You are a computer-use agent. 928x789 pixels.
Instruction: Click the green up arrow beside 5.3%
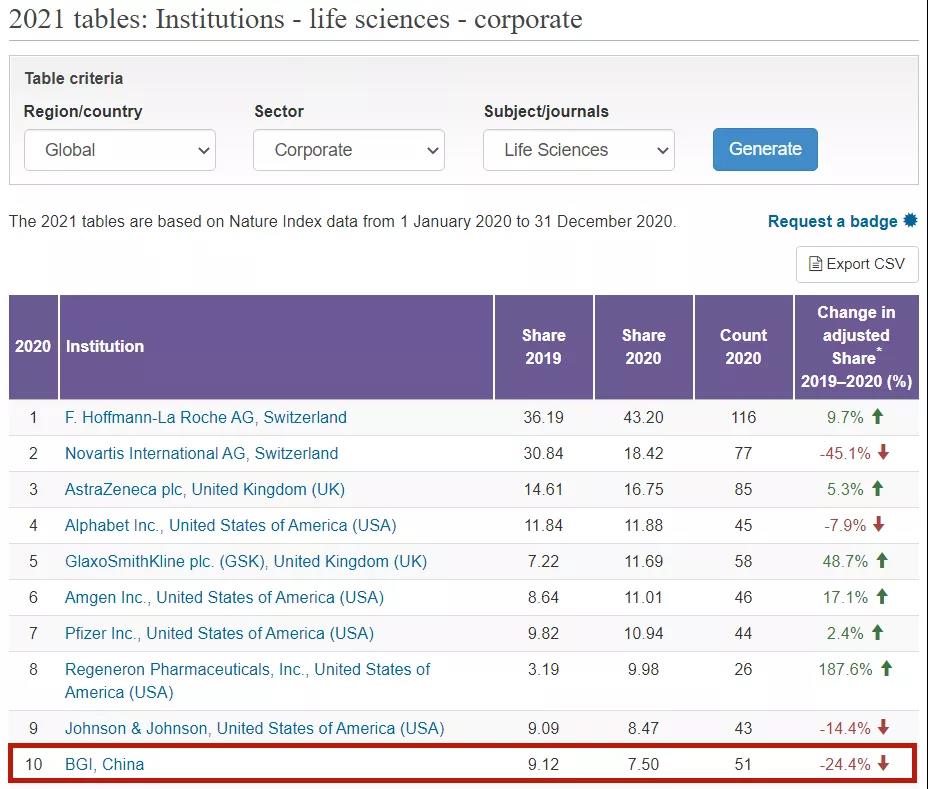878,489
